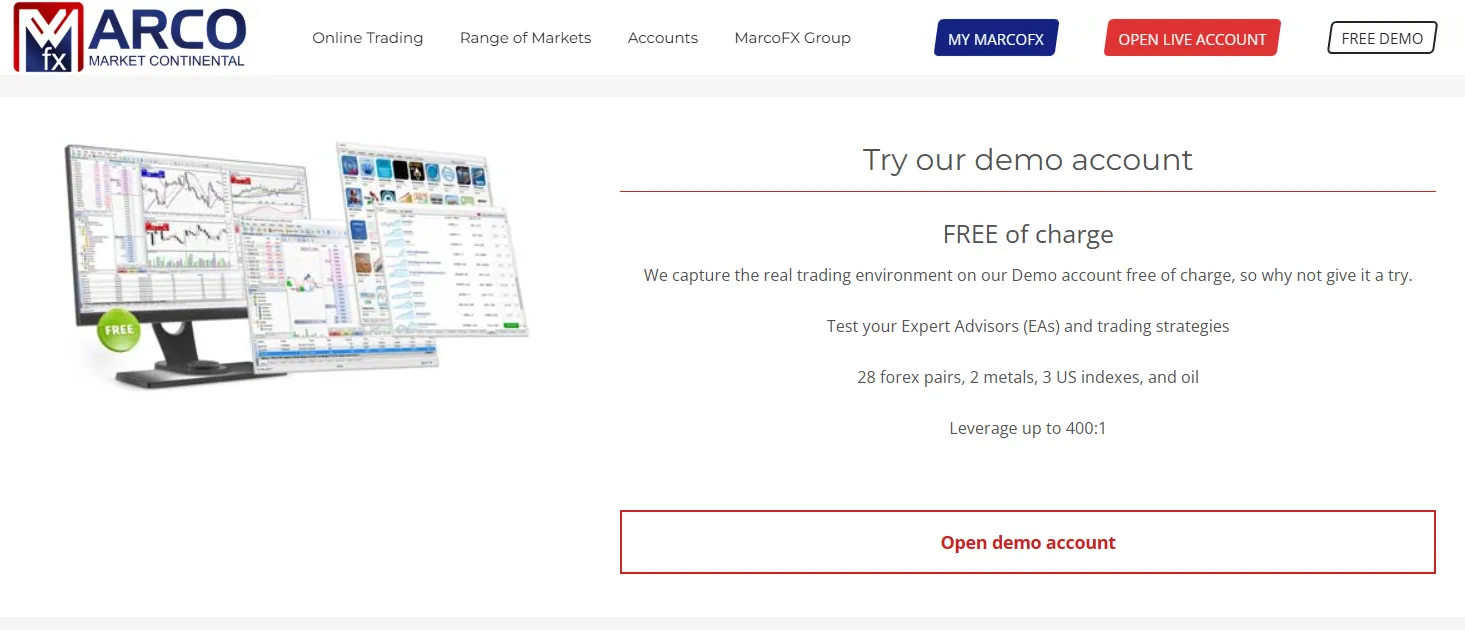Screen dimensions: 1465x630
Task: Click the '28 forex pairs, 2 metals' line
Action: coord(1028,377)
